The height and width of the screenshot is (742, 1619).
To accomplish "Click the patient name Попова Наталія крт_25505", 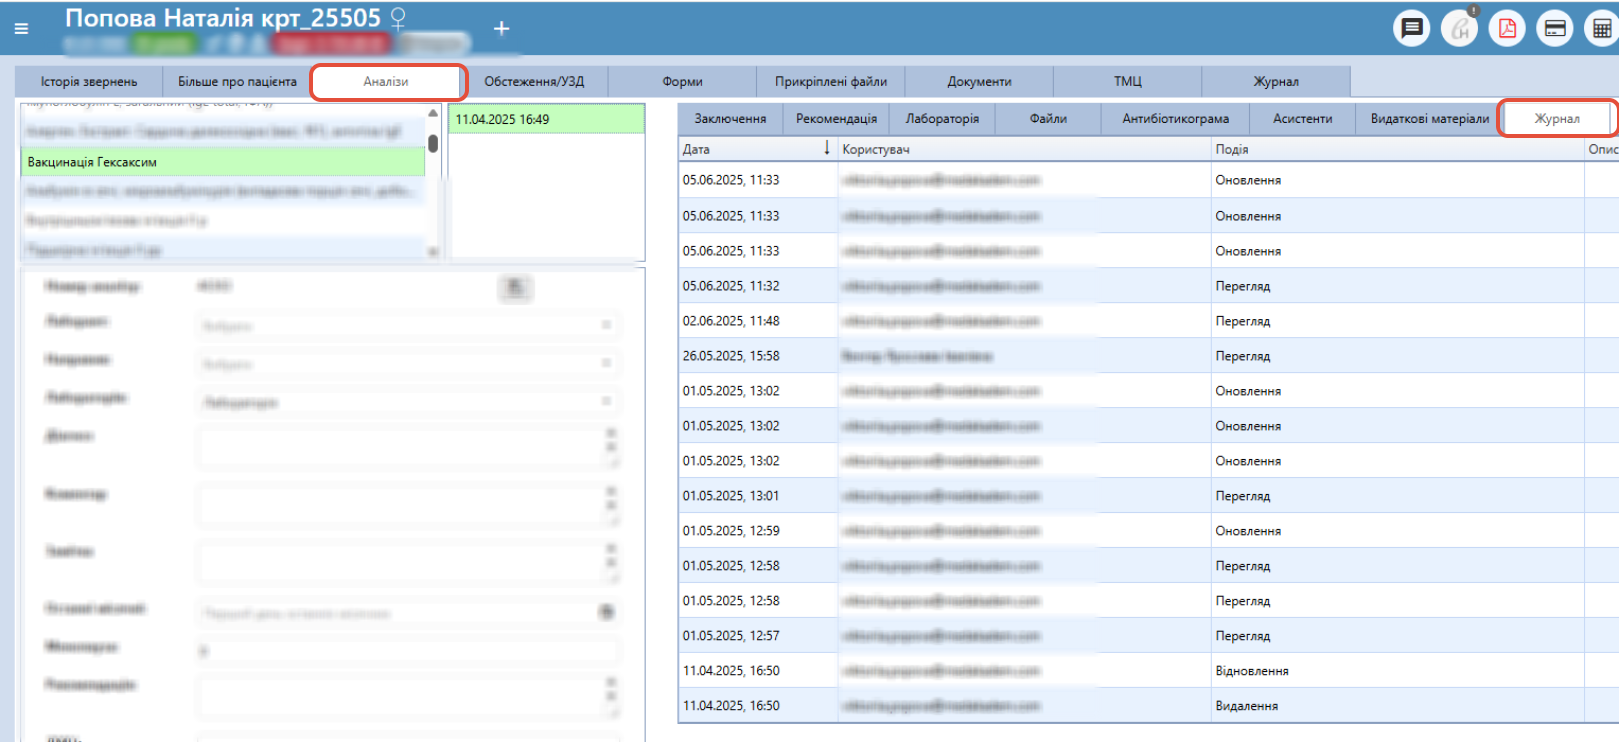I will (223, 18).
